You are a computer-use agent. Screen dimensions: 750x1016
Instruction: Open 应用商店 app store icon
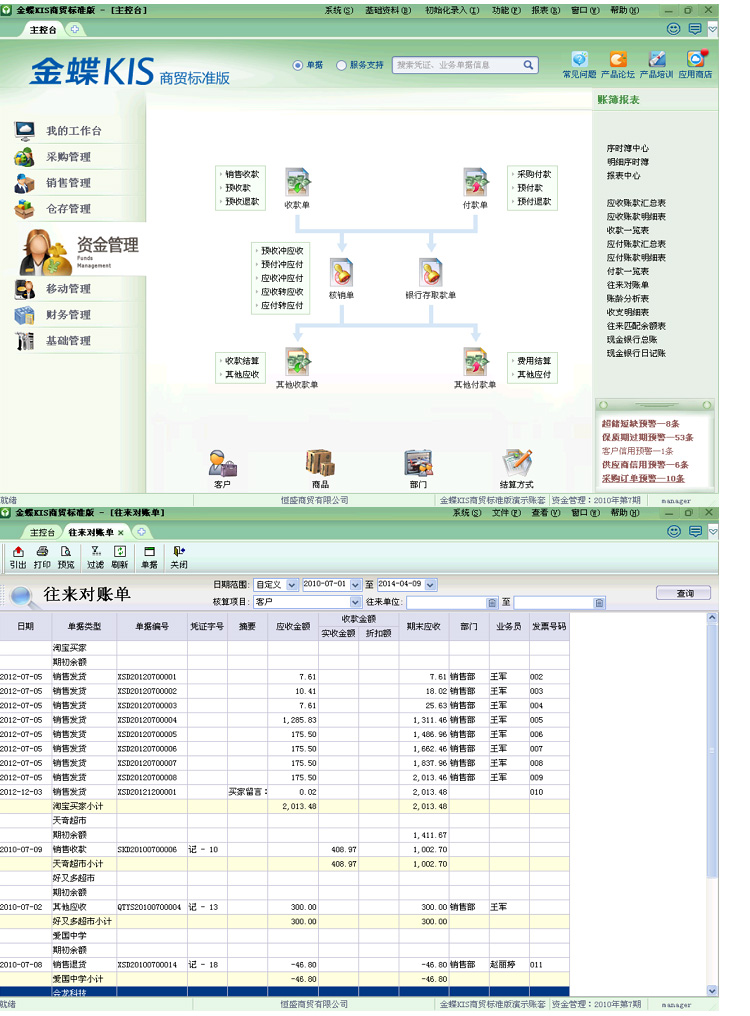(x=696, y=60)
